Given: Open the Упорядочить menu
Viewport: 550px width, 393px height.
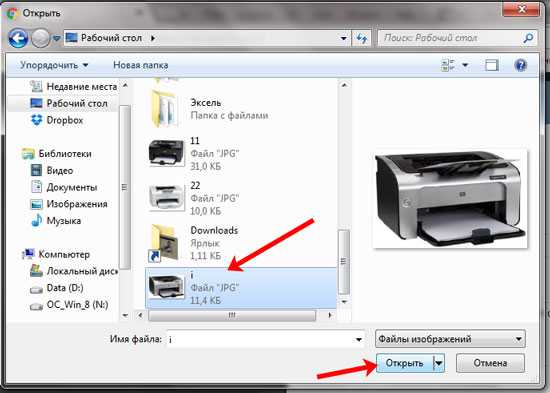Looking at the screenshot, I should point(54,65).
